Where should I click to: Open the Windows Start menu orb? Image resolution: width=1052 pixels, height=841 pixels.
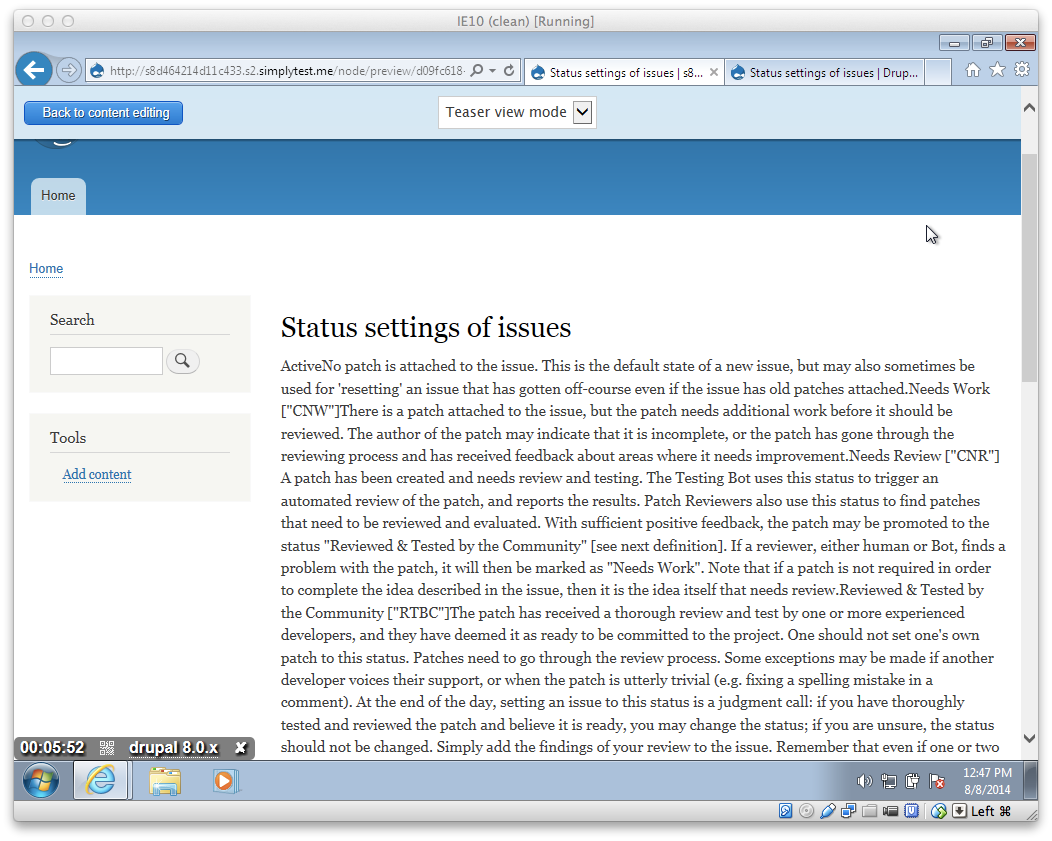coord(41,781)
